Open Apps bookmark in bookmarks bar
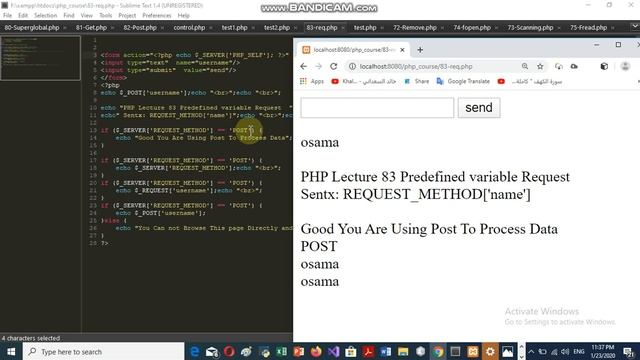Screen dimensions: 640x360 tap(312, 81)
